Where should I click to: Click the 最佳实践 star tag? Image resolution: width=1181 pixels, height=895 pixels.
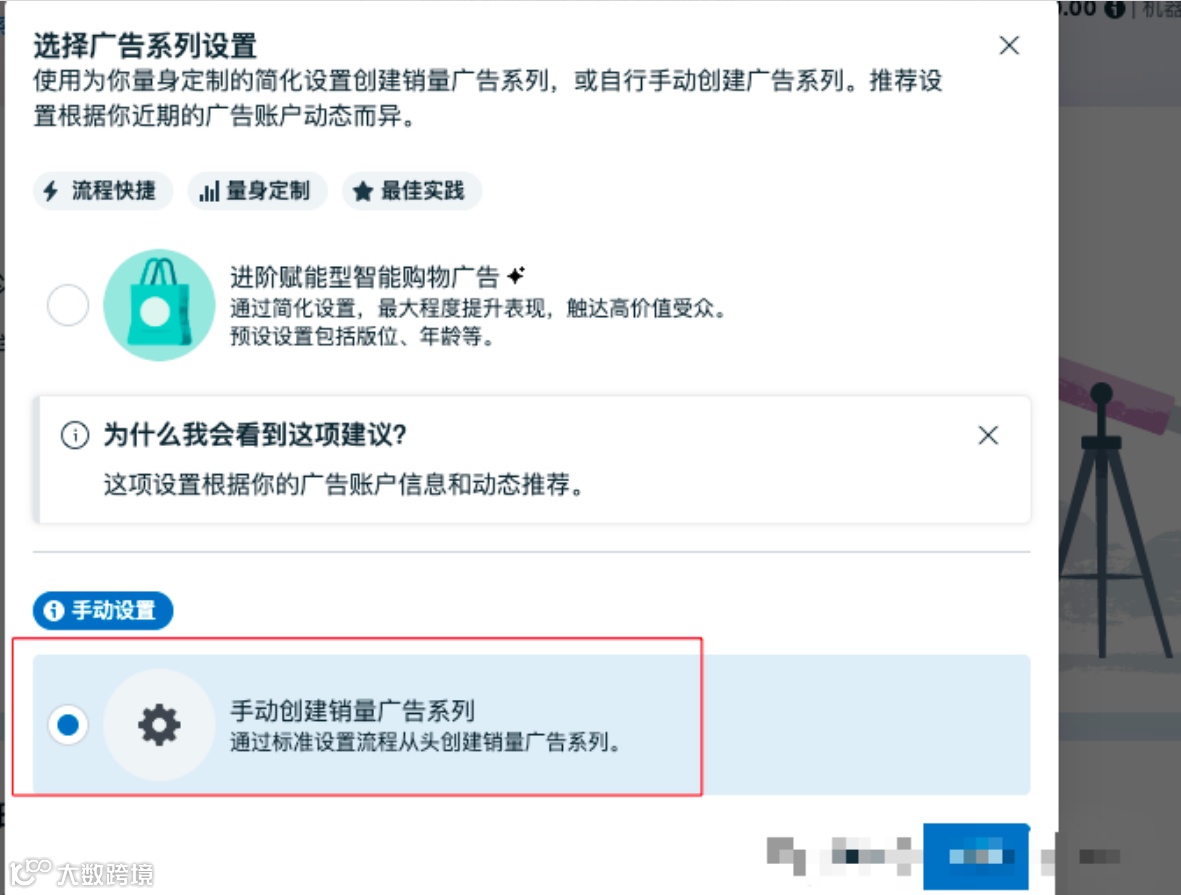(411, 191)
